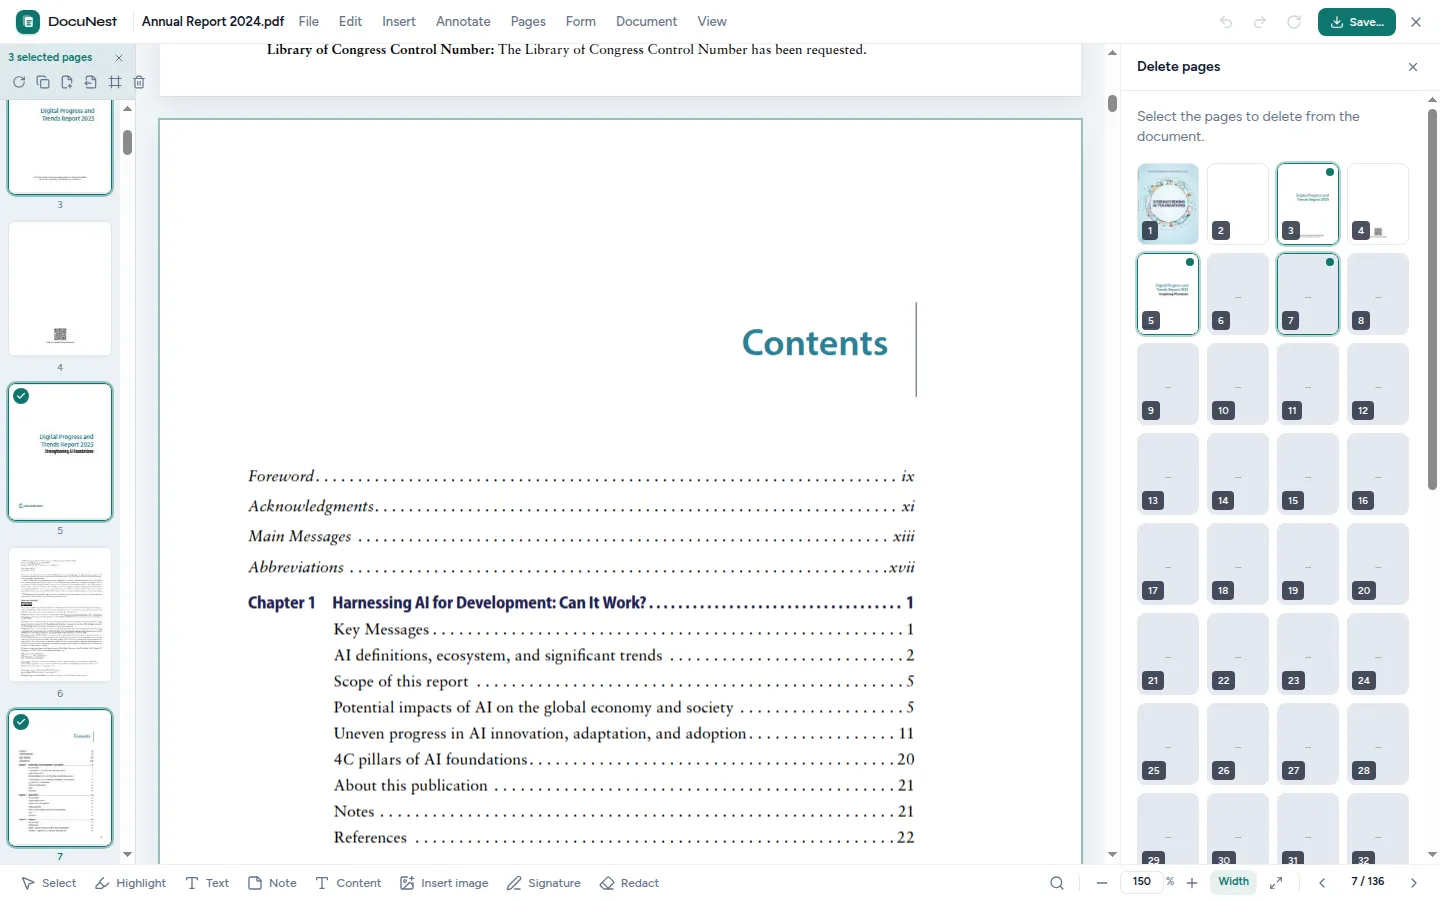
Task: Select page 15 in Delete pages grid
Action: [1308, 474]
